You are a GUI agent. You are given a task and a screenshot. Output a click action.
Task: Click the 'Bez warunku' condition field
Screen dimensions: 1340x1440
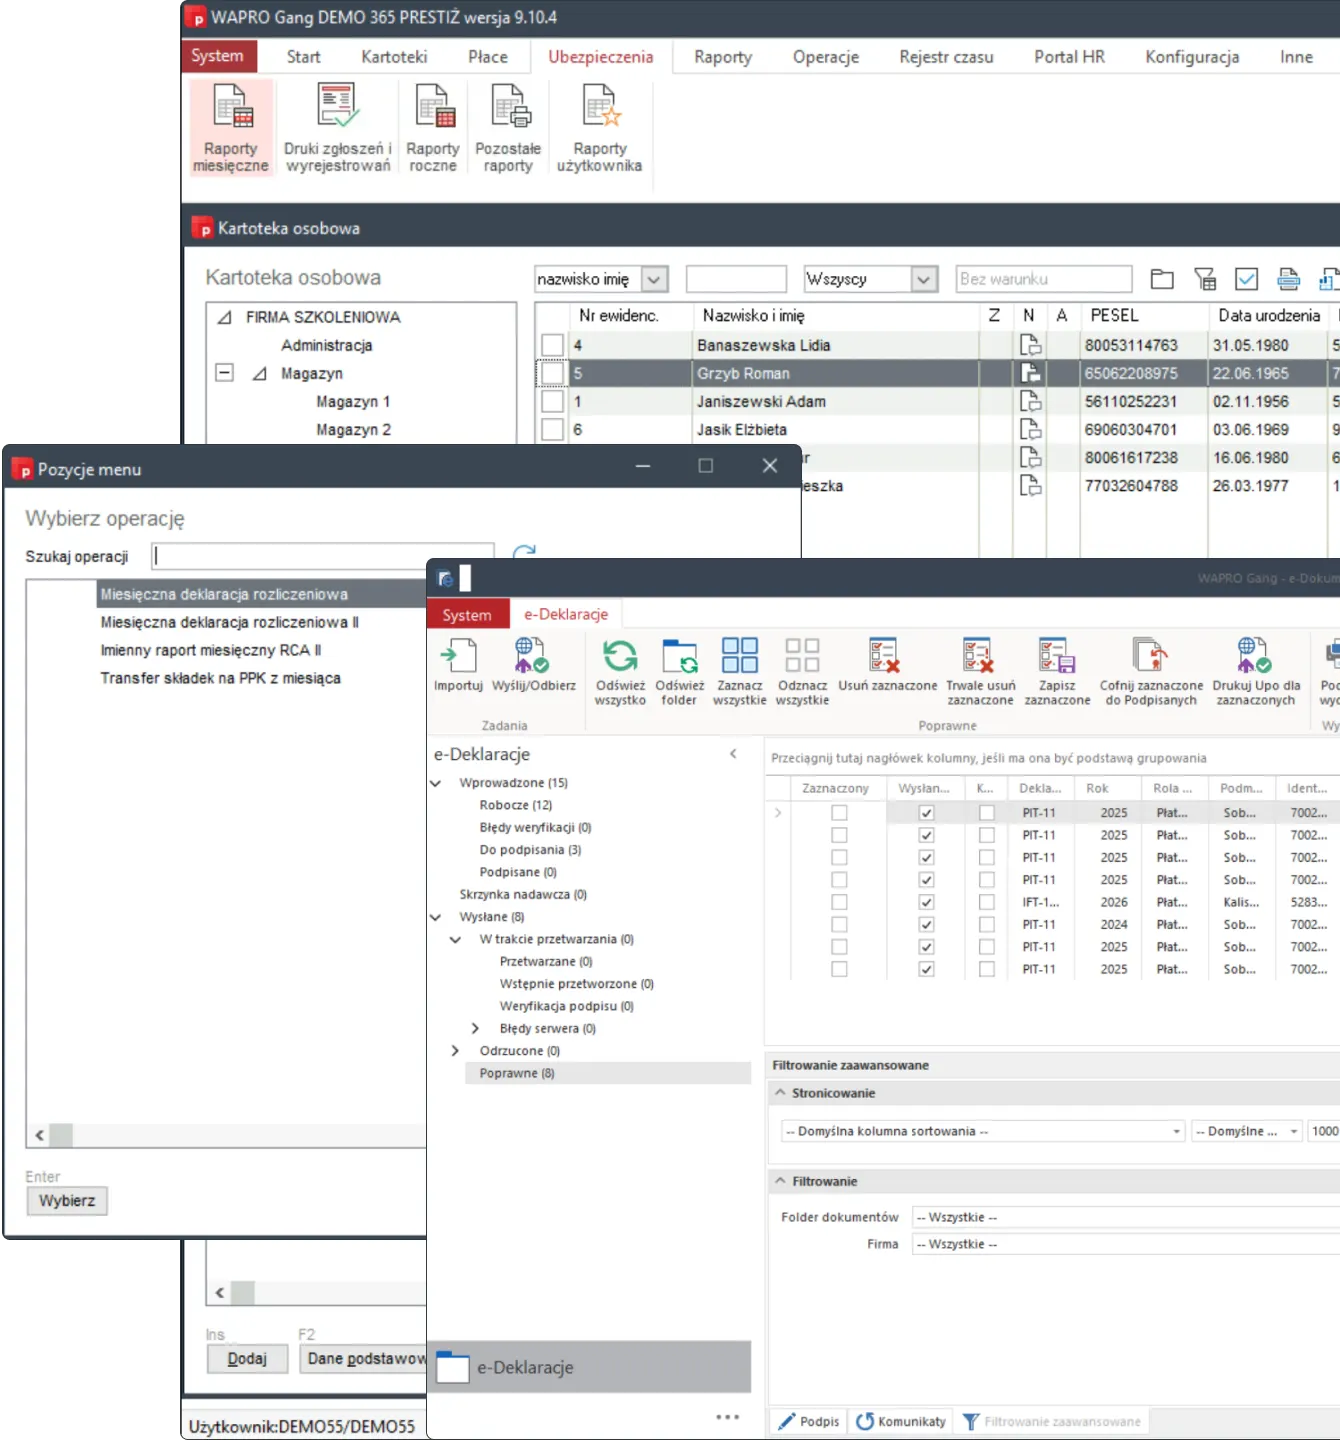[x=1044, y=279]
